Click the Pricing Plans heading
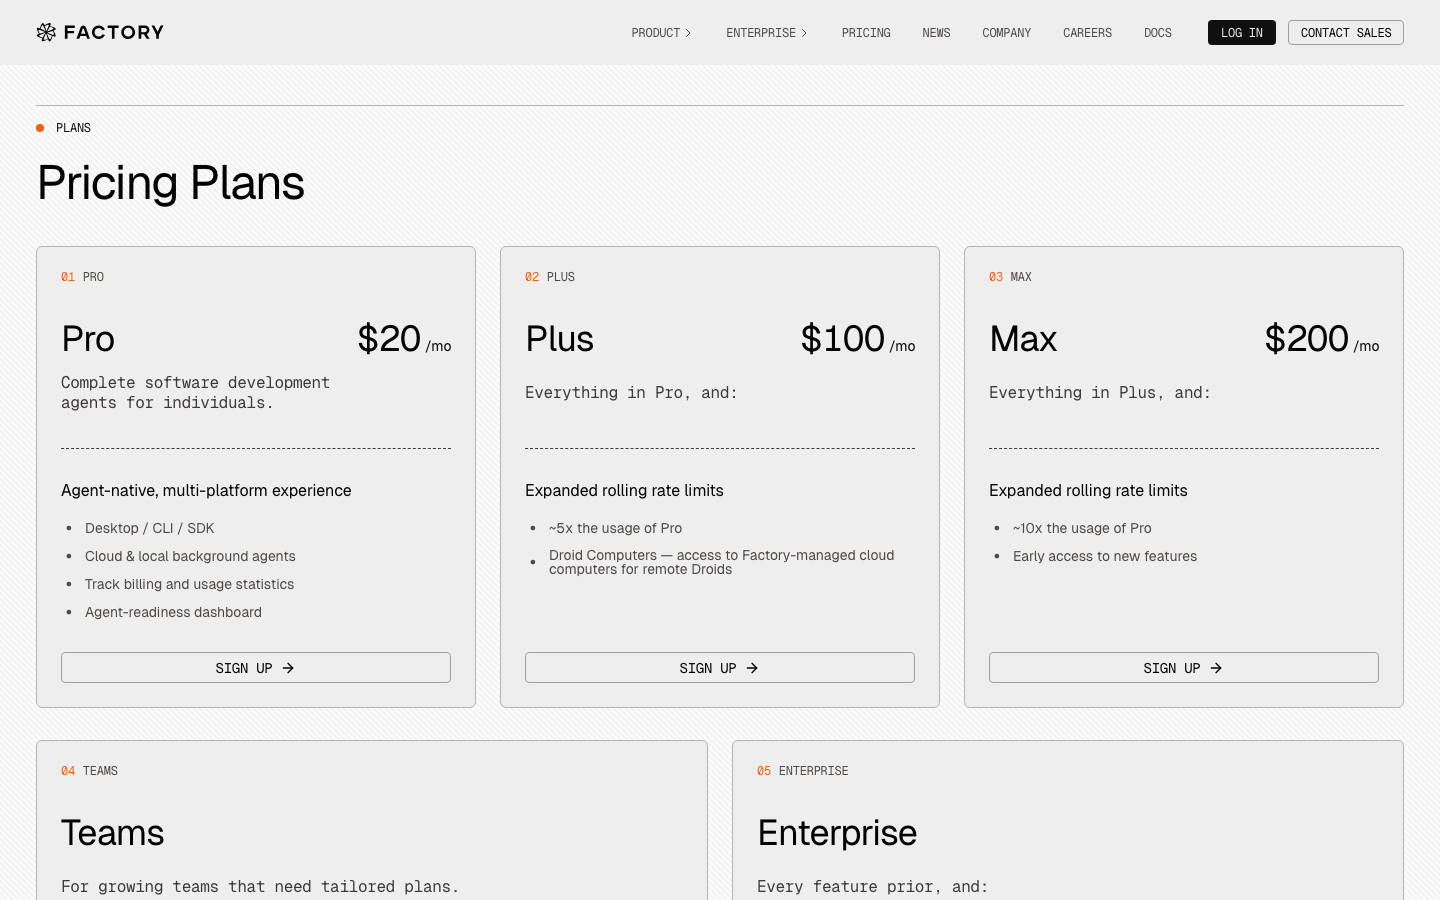The height and width of the screenshot is (900, 1440). tap(171, 183)
